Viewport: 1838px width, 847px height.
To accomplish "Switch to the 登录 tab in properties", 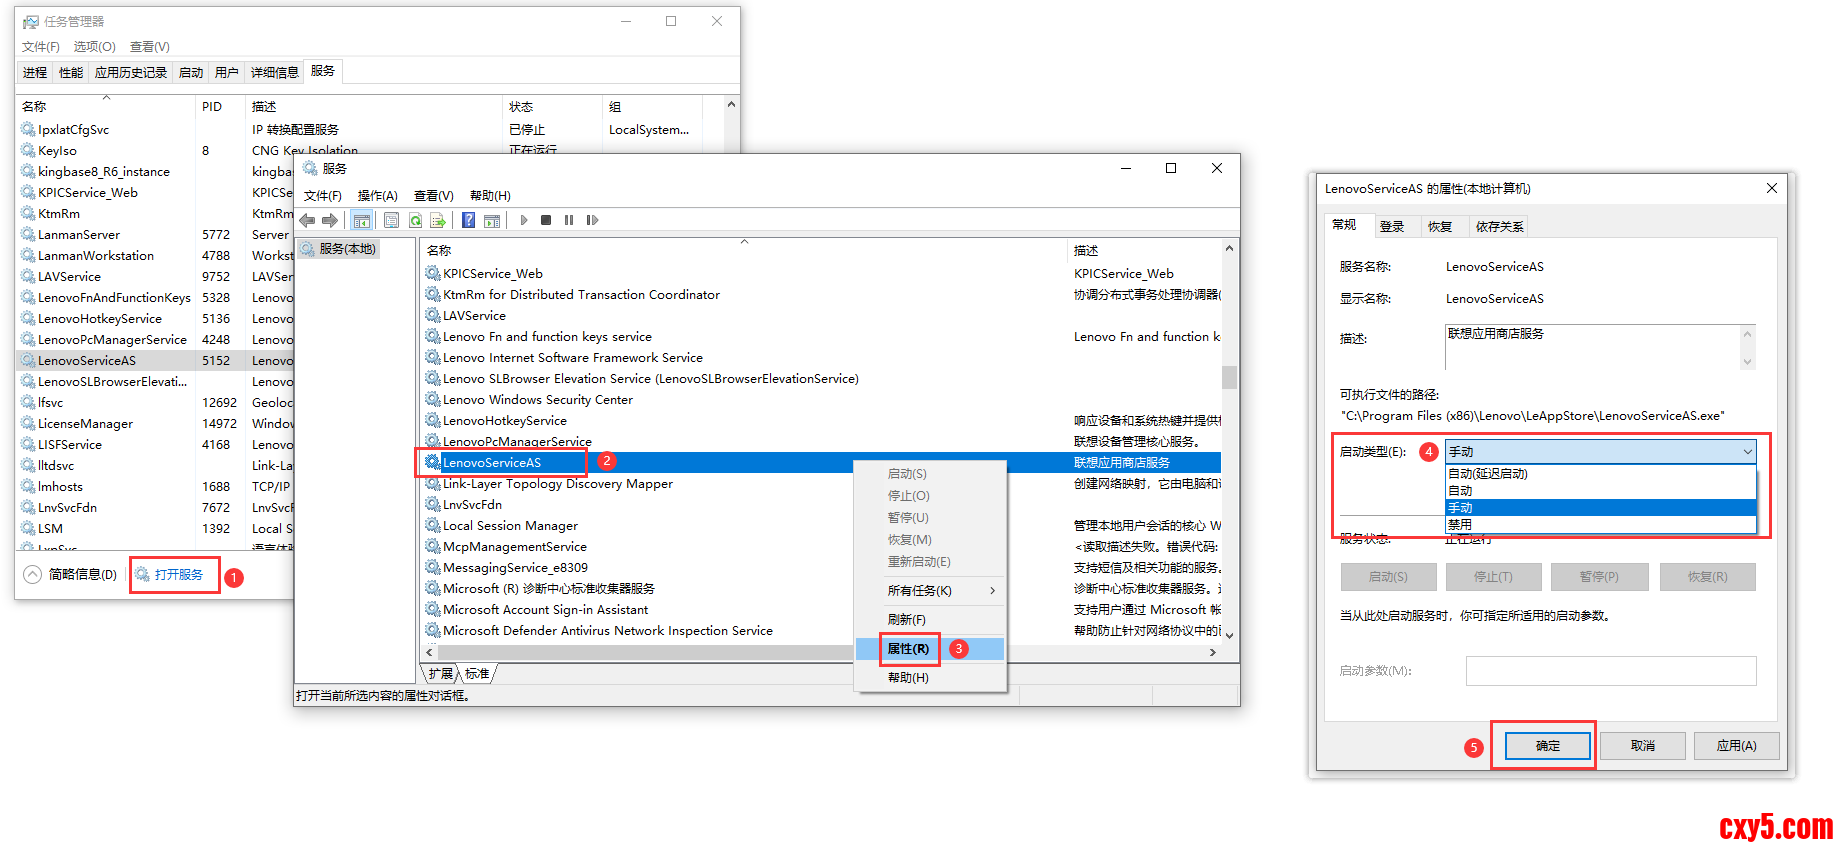I will [x=1392, y=227].
